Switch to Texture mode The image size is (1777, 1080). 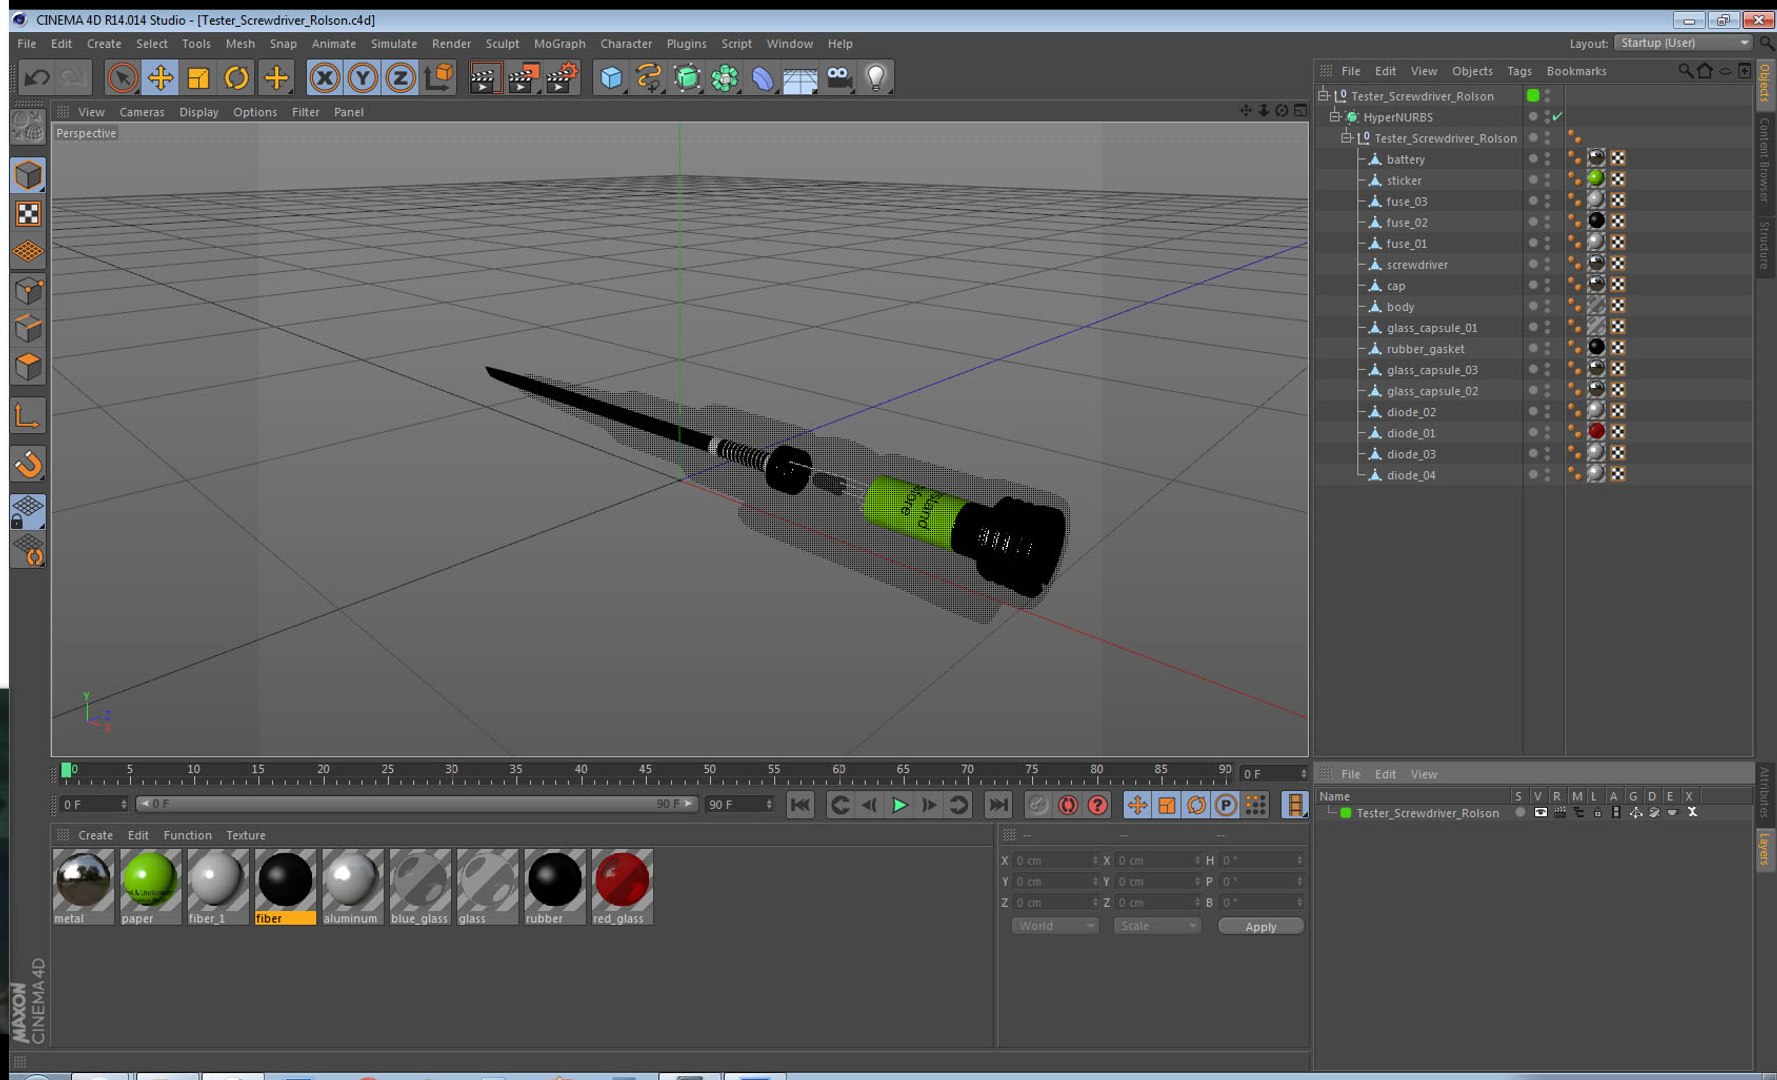coord(28,214)
